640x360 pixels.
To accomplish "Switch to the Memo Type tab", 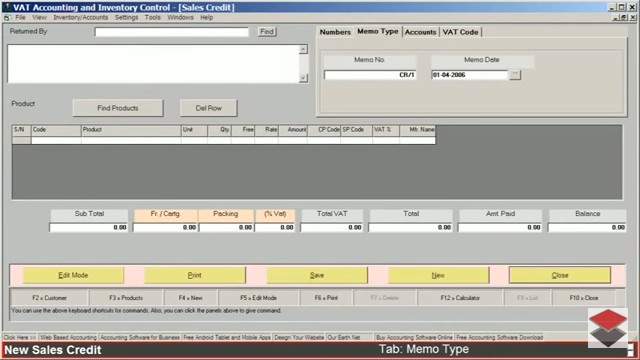I will (378, 31).
